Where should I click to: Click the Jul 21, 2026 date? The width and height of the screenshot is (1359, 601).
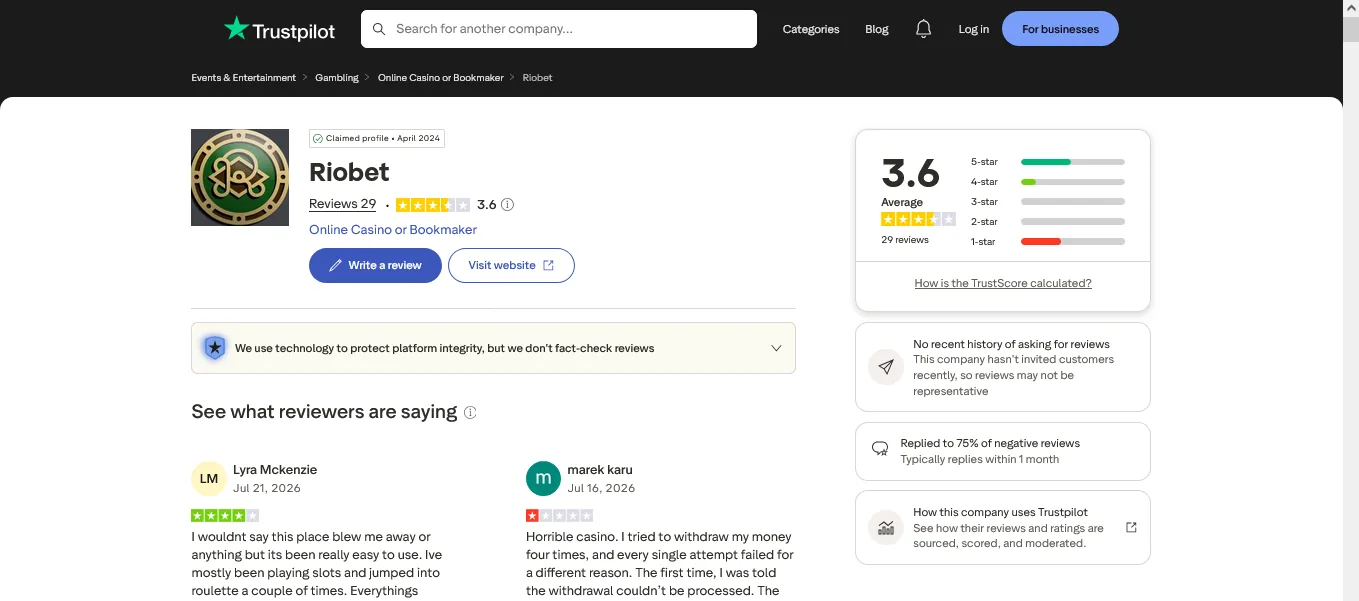[267, 489]
